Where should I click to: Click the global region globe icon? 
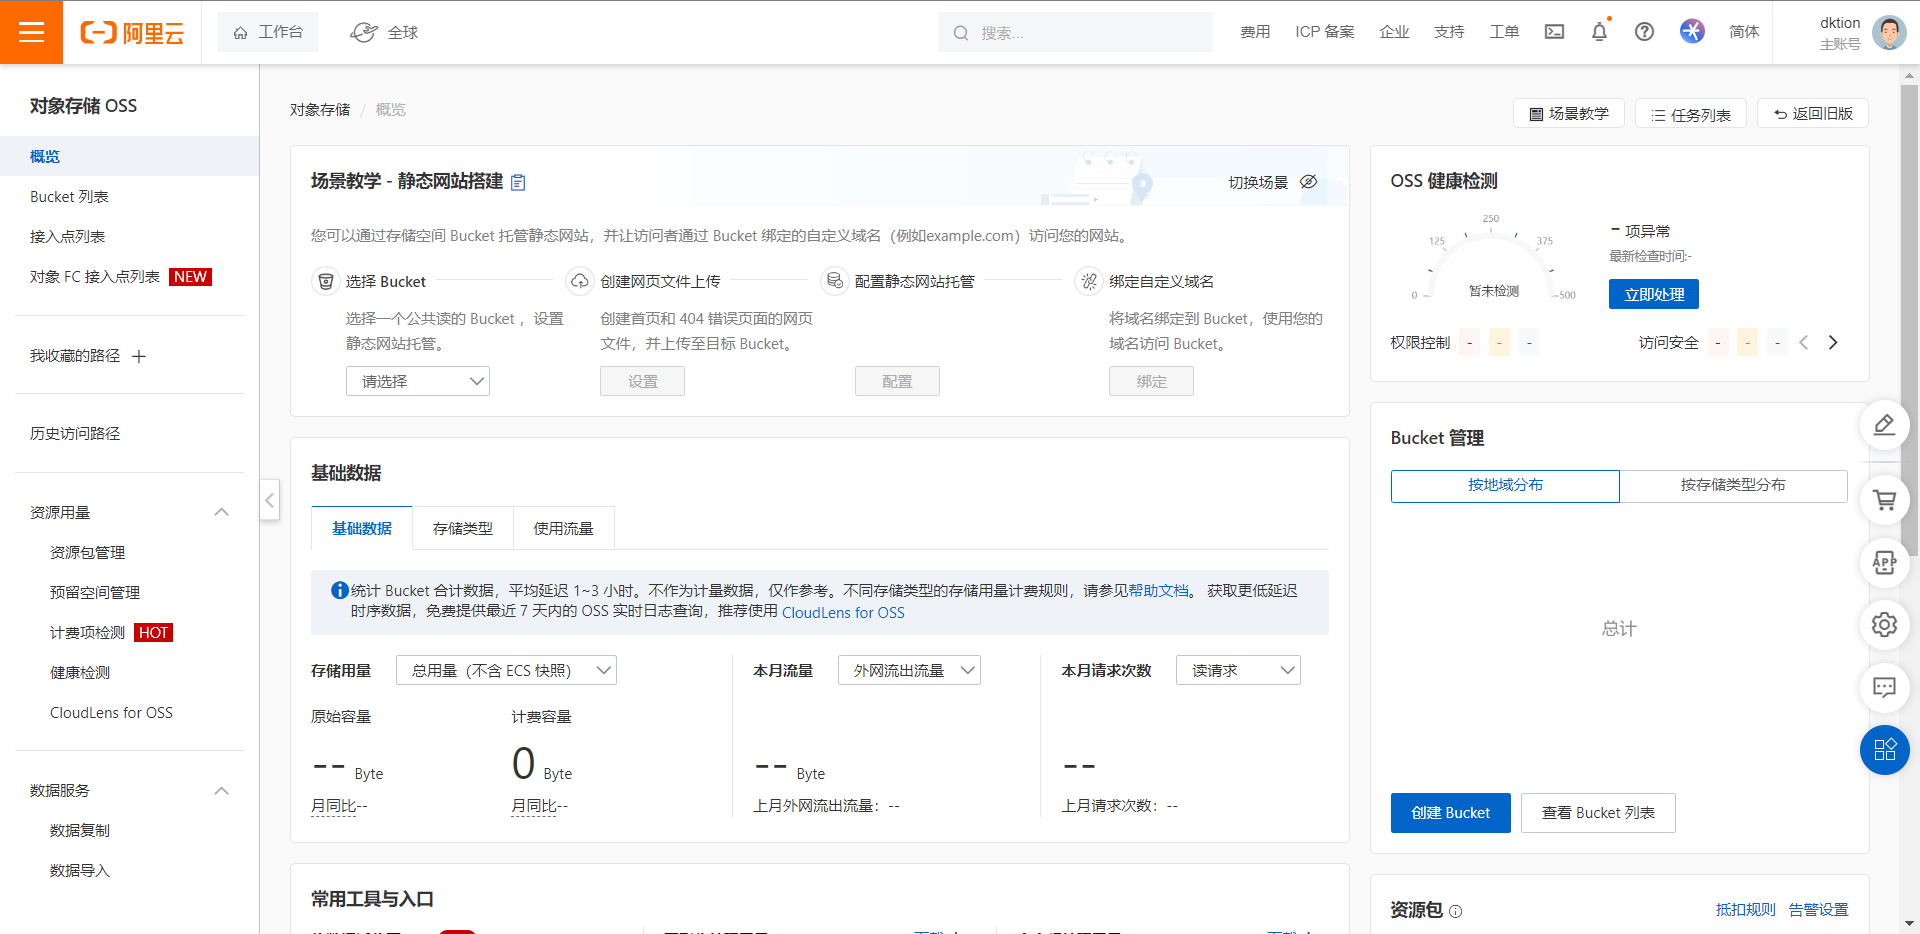click(363, 32)
